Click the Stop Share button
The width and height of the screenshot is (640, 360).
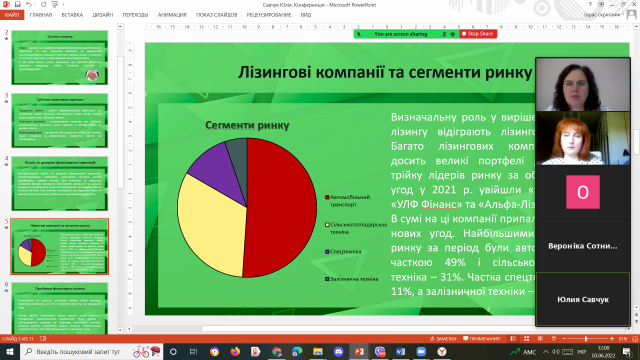click(478, 34)
